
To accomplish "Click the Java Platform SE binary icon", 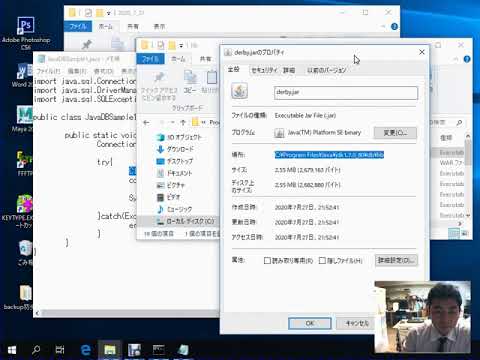I will click(279, 133).
